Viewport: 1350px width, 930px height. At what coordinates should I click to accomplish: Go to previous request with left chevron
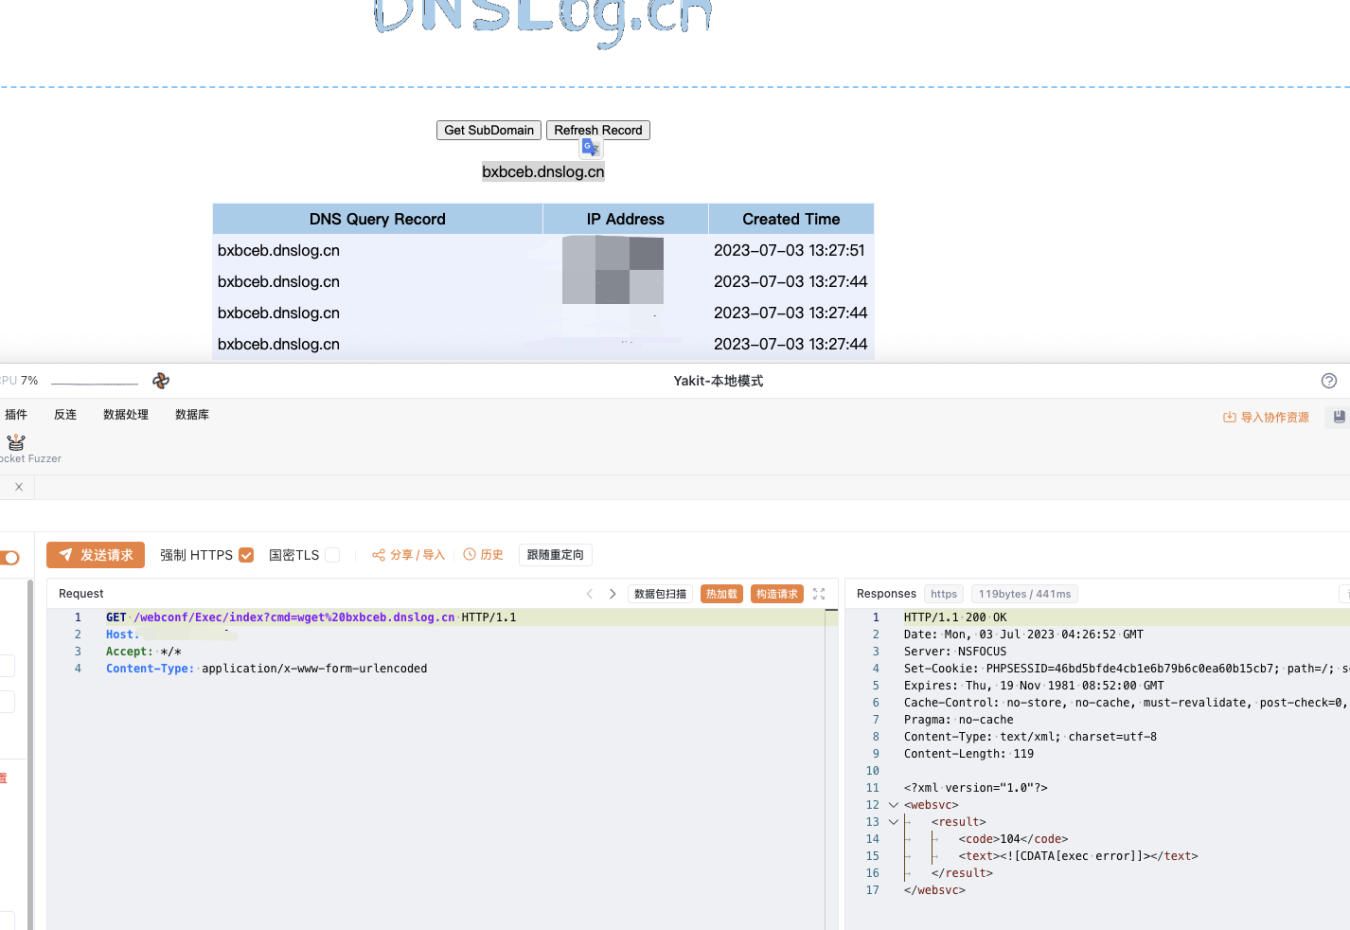(589, 594)
